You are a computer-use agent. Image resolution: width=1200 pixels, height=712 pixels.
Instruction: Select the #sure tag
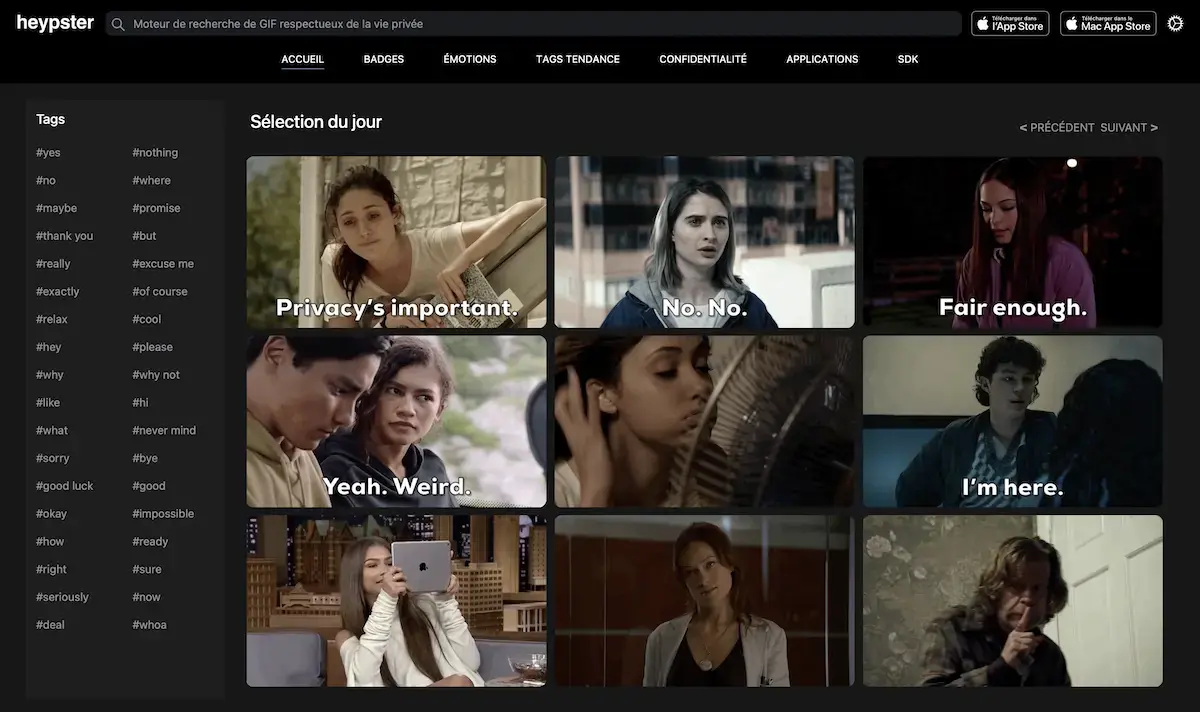pos(146,570)
